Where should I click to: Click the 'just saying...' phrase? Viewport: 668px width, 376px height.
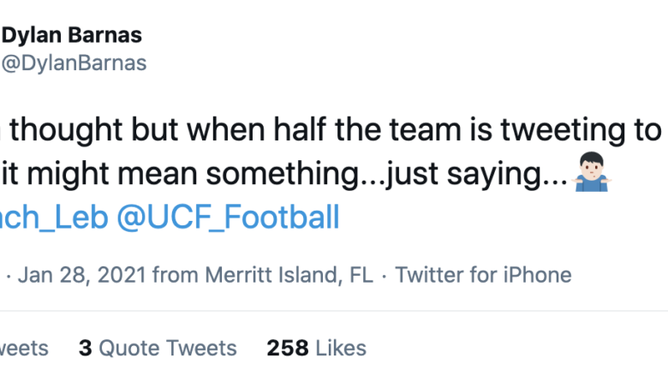click(476, 175)
